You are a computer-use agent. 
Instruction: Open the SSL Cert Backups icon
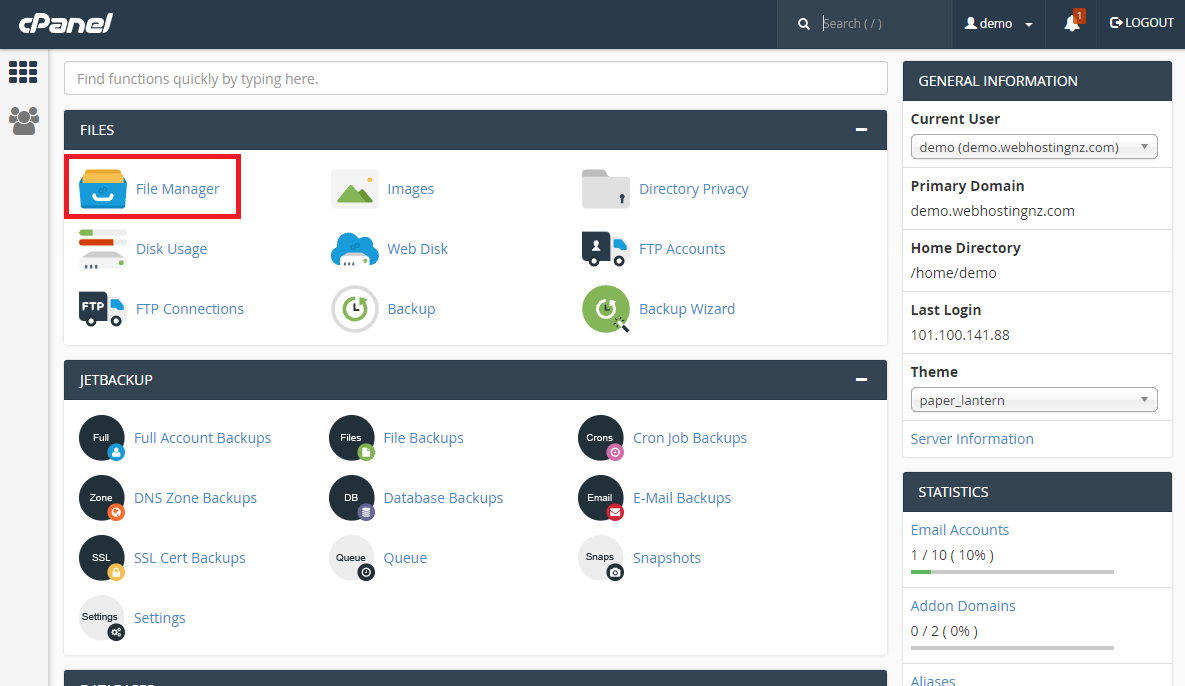102,558
